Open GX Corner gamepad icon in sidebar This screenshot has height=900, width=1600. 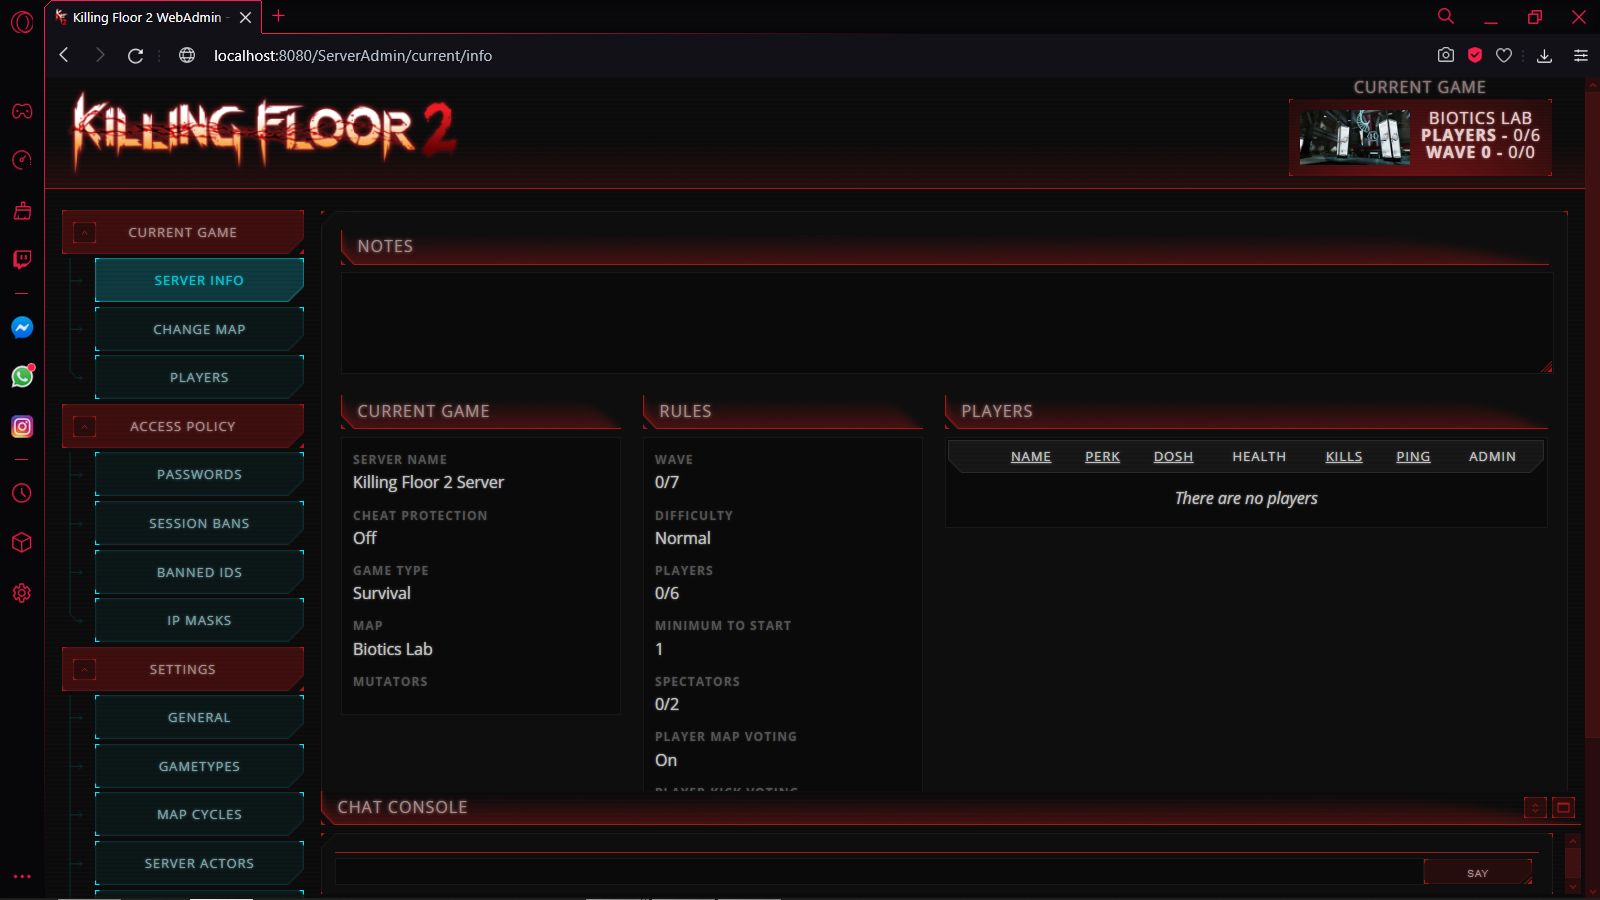pos(22,111)
